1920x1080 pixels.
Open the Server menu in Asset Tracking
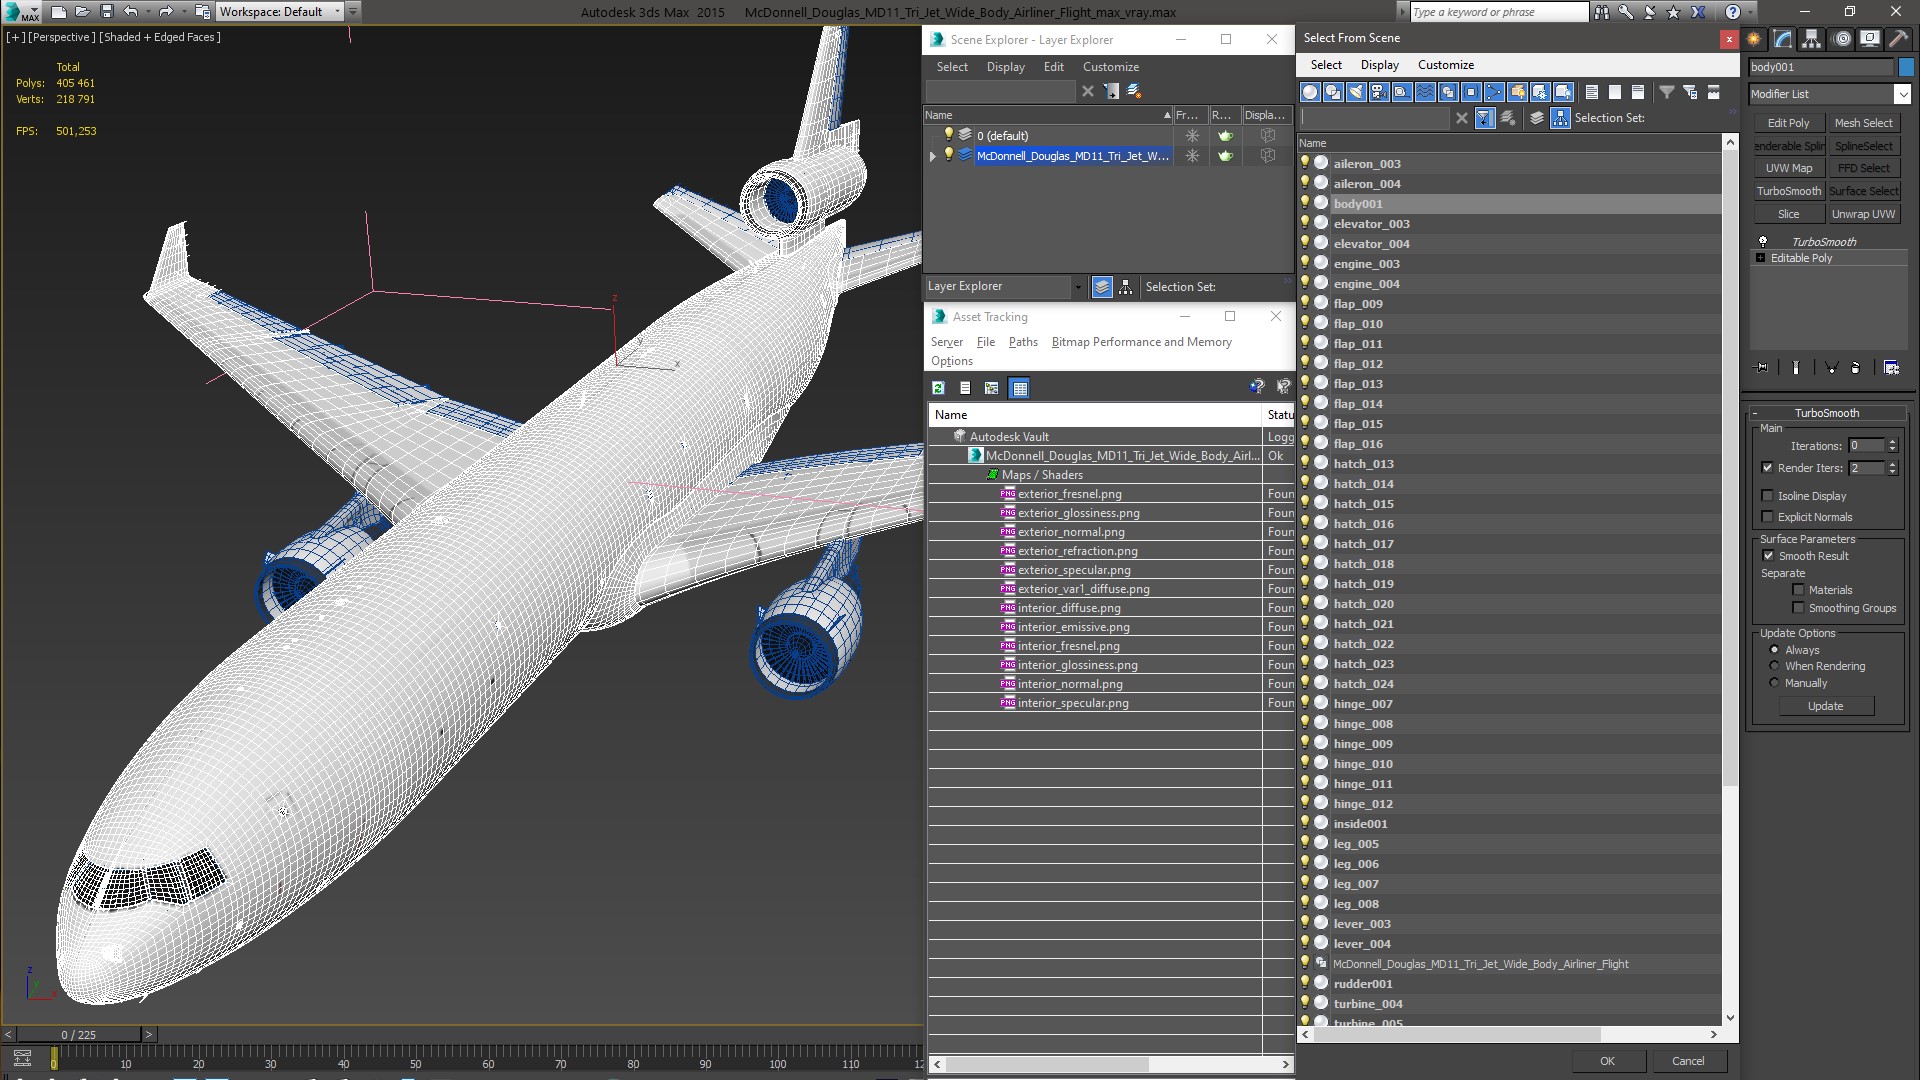tap(946, 342)
